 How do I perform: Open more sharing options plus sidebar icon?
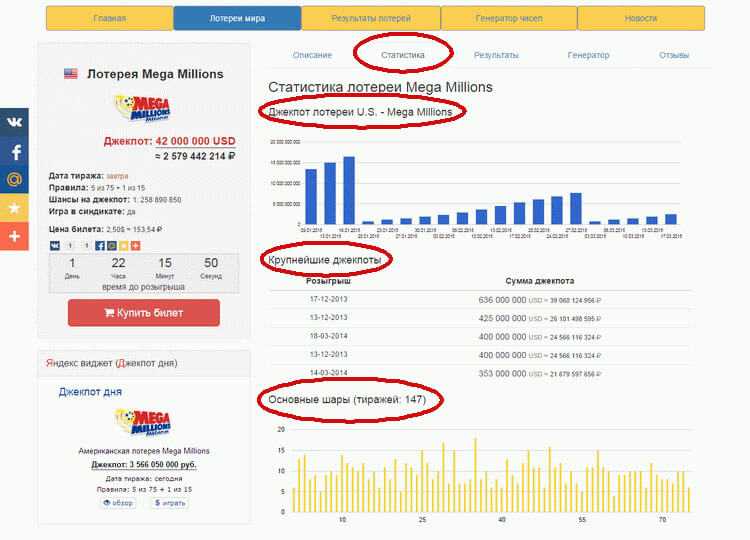pyautogui.click(x=14, y=236)
